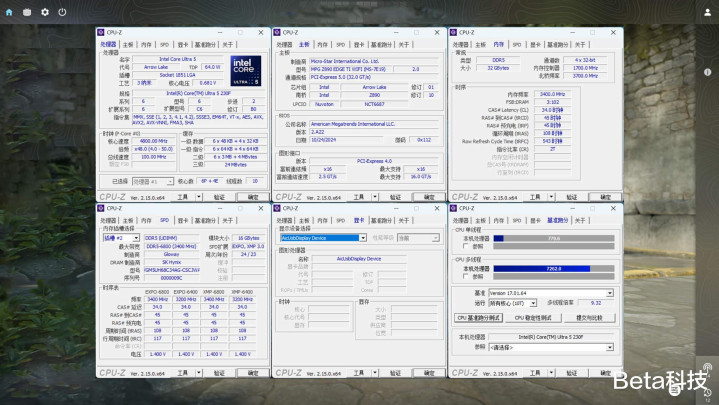This screenshot has height=405, width=719.
Task: Click the 提交和比较 button
Action: point(589,317)
